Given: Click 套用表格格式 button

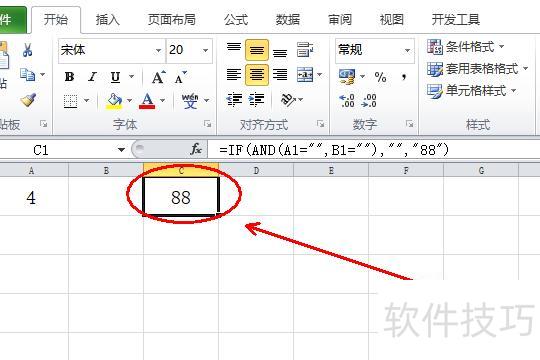Looking at the screenshot, I should coord(478,69).
